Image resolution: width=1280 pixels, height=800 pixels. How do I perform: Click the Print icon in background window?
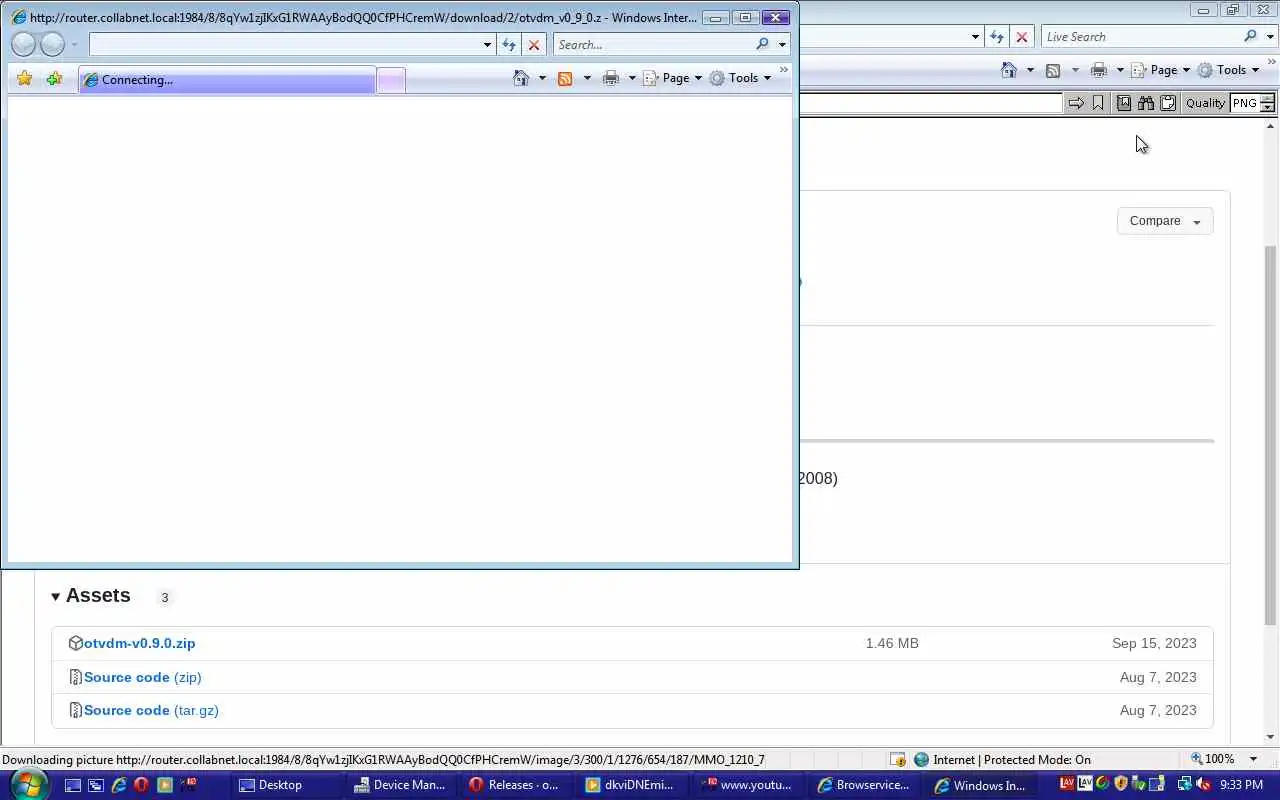pyautogui.click(x=1099, y=70)
